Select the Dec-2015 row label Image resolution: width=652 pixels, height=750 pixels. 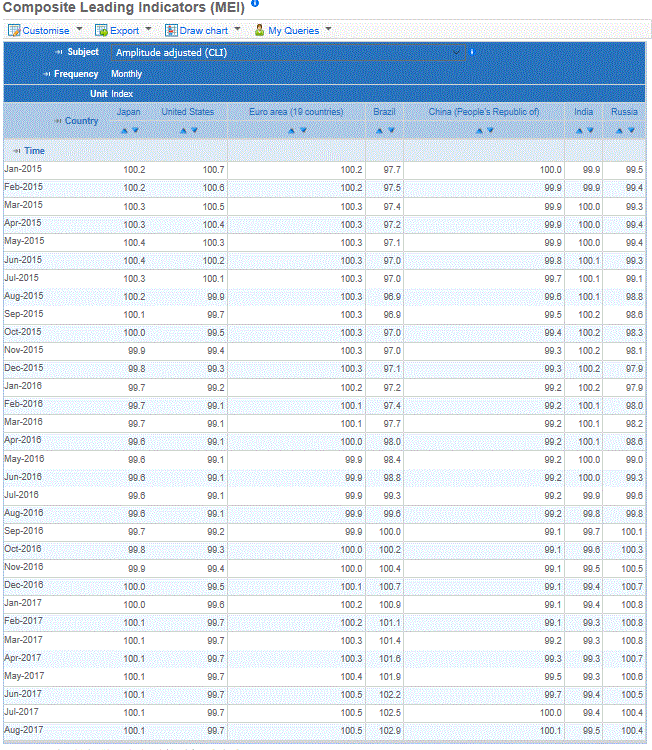click(x=24, y=368)
